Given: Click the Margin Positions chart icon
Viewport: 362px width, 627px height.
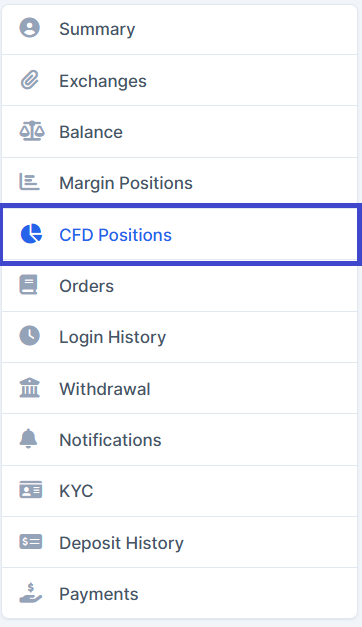Looking at the screenshot, I should (30, 182).
